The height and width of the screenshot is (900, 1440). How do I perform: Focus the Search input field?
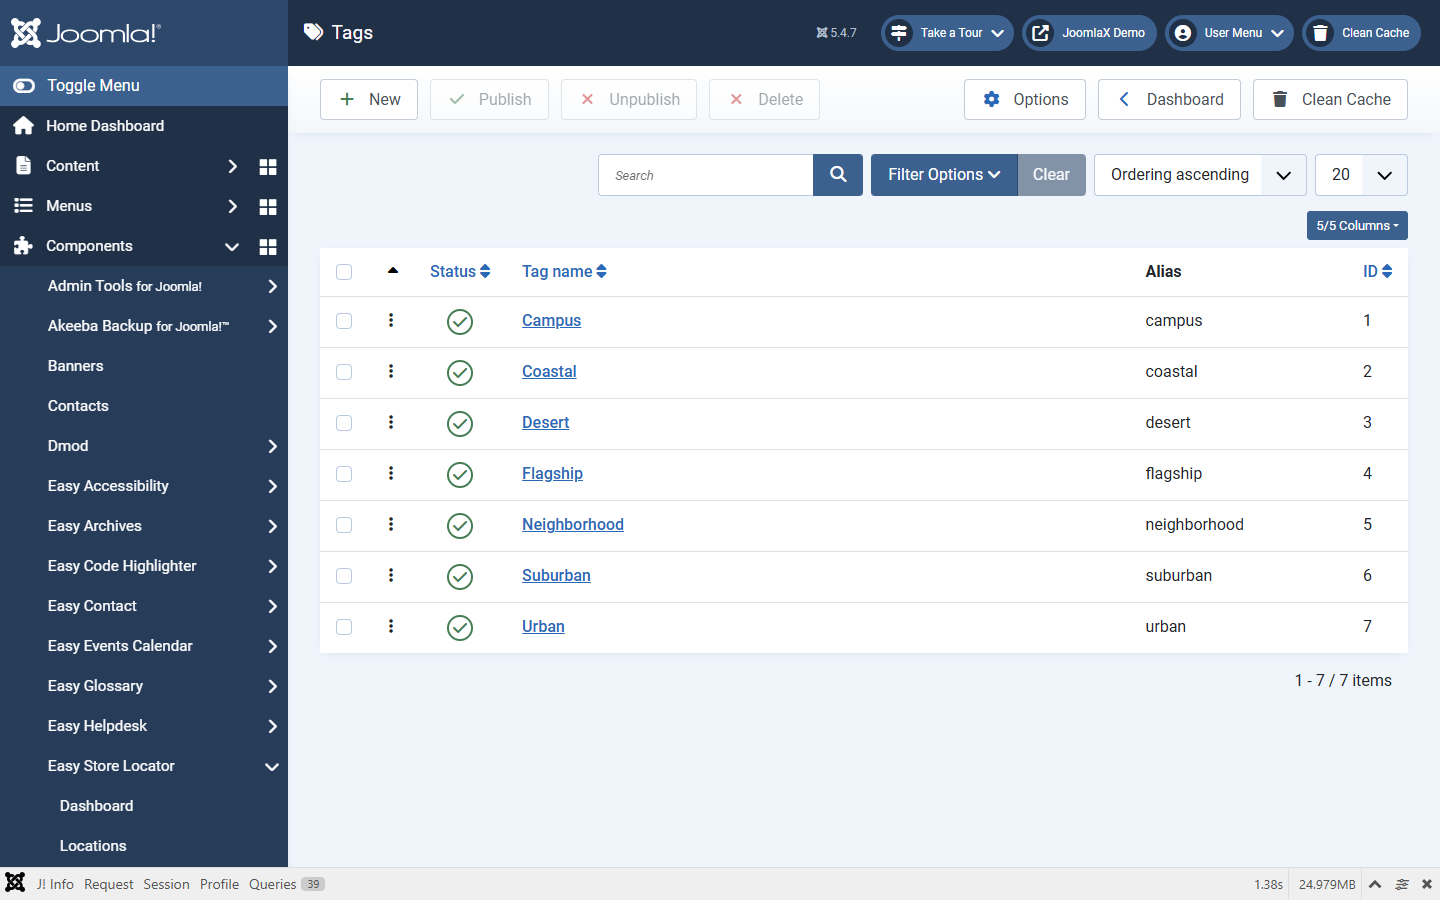(x=706, y=175)
